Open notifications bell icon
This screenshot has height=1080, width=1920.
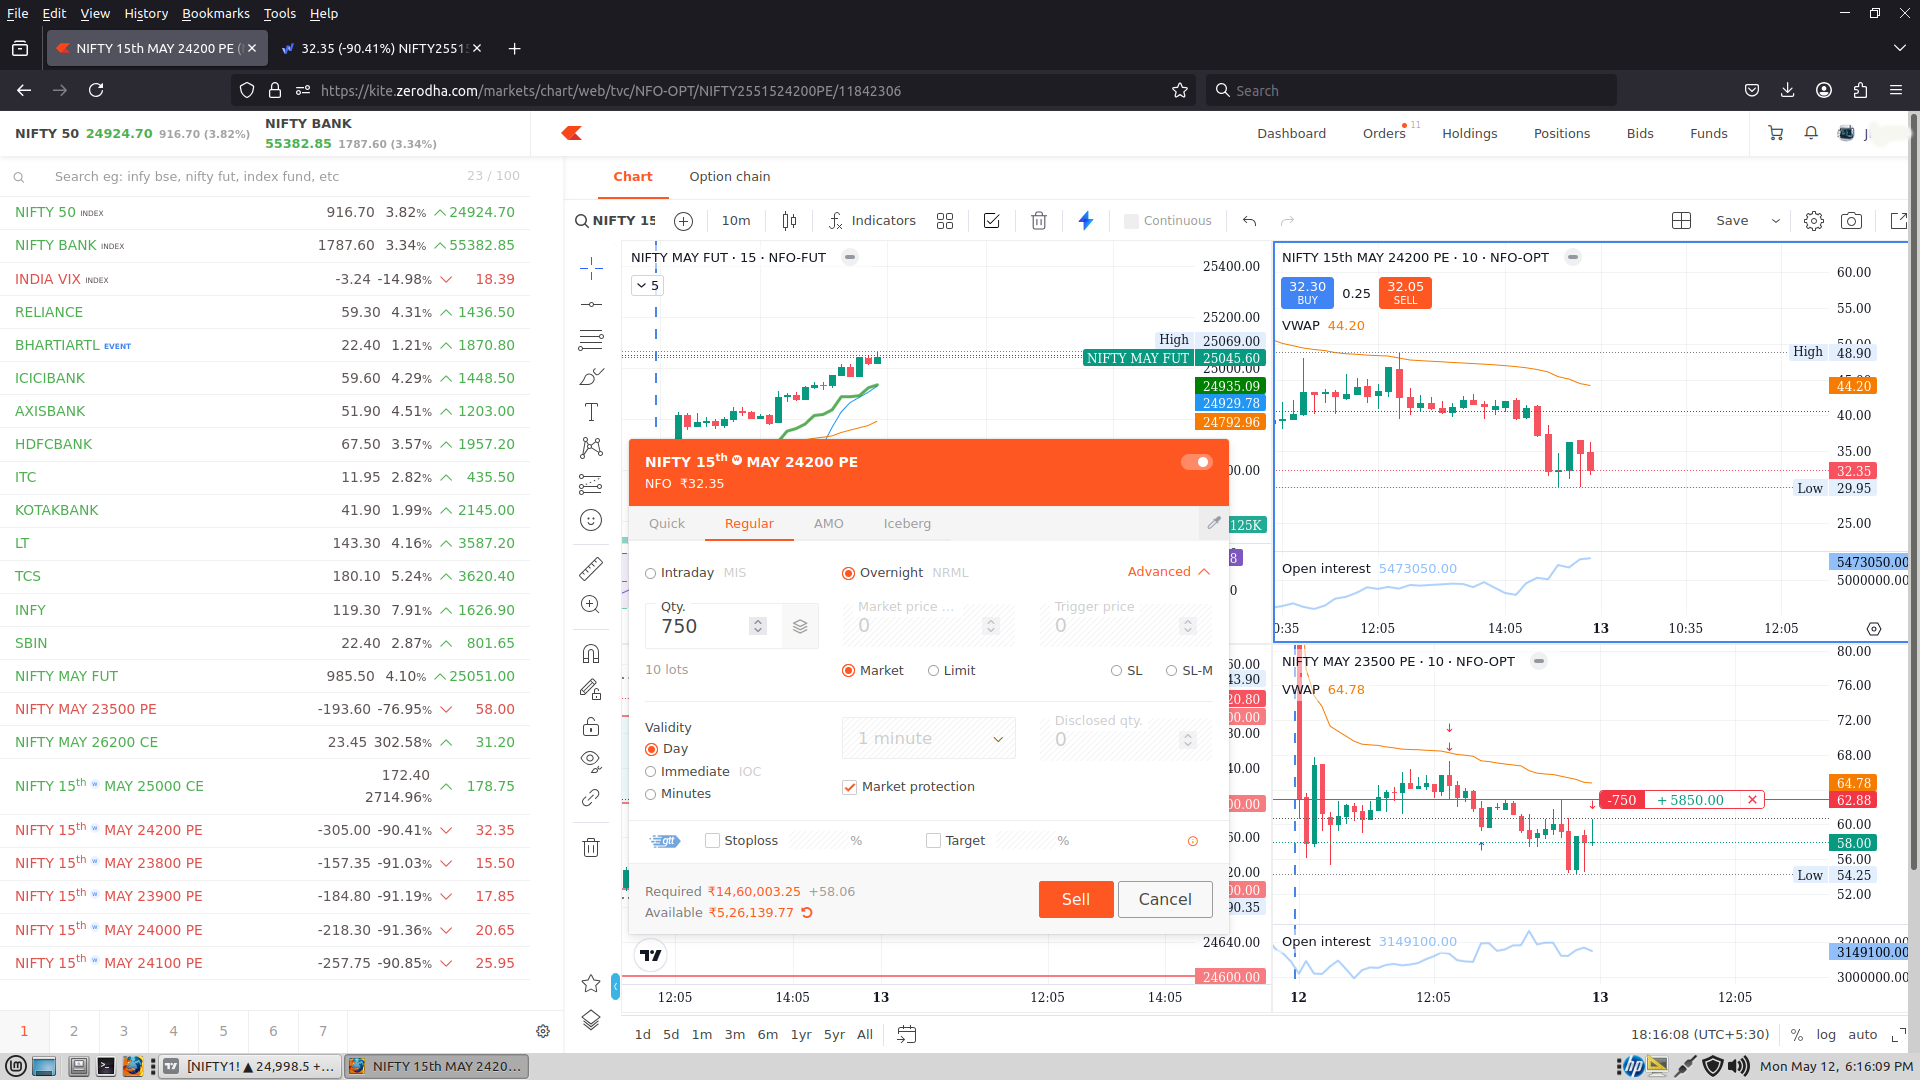point(1811,133)
